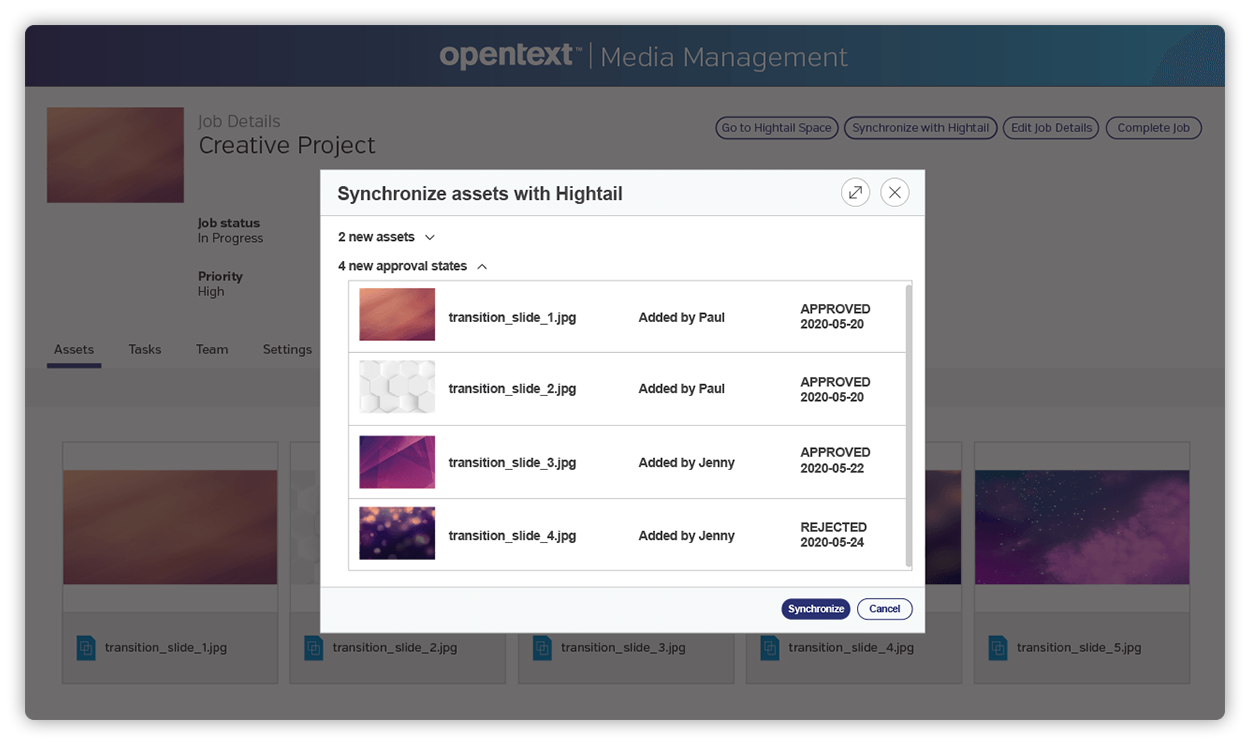Collapse the 4 new approval states section
Viewport: 1250px width, 745px height.
(x=412, y=266)
